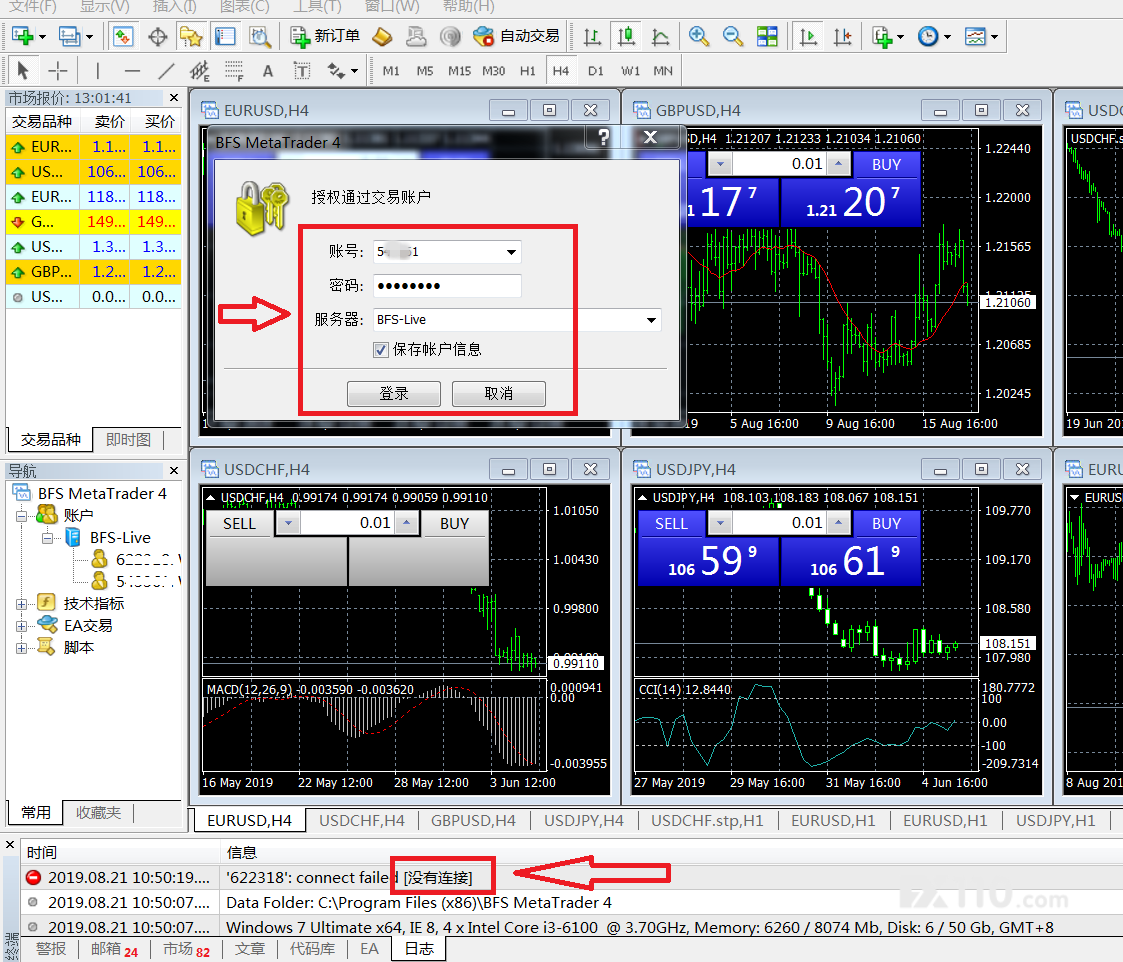Screen dimensions: 1123x962
Task: Click the 密码 password field
Action: pos(447,286)
